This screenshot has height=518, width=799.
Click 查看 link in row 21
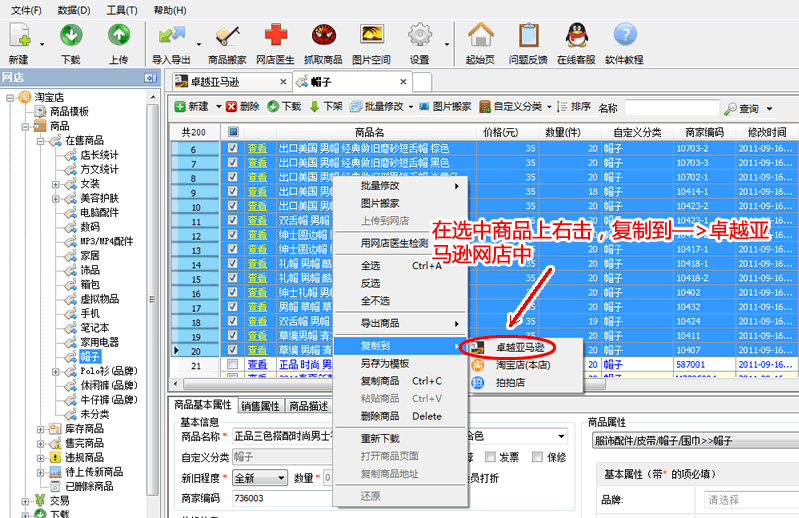coord(257,364)
